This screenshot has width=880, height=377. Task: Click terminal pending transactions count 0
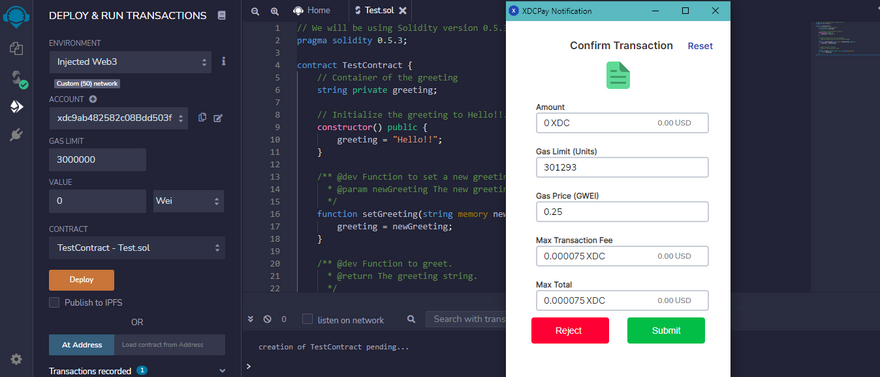click(284, 319)
